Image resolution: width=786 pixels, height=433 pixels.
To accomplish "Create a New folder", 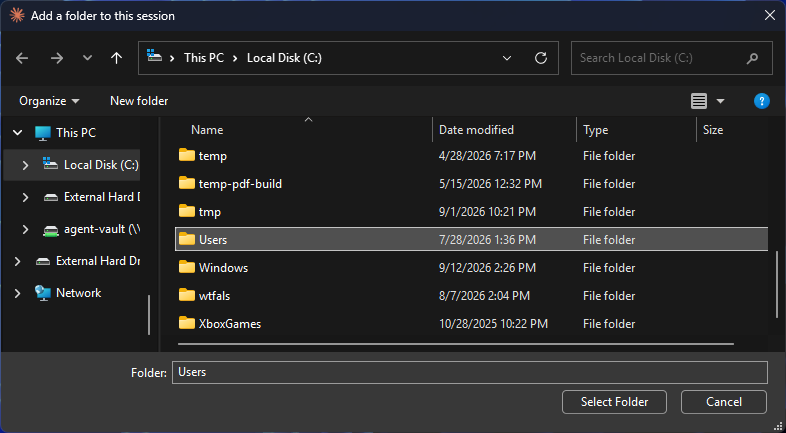I will click(139, 101).
